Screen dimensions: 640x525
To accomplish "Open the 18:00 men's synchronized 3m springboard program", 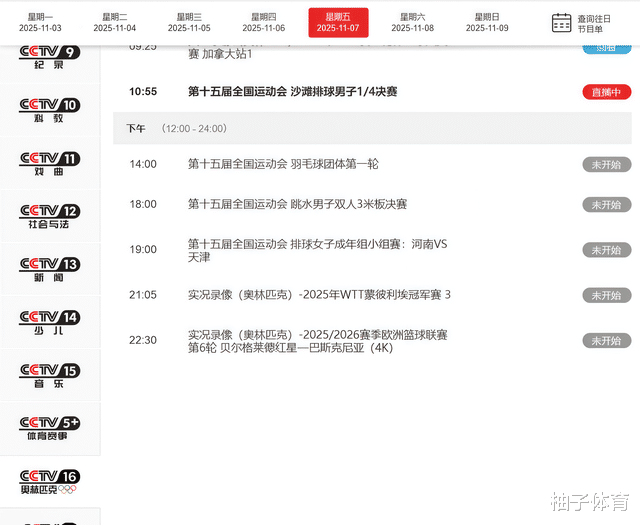I will [297, 204].
